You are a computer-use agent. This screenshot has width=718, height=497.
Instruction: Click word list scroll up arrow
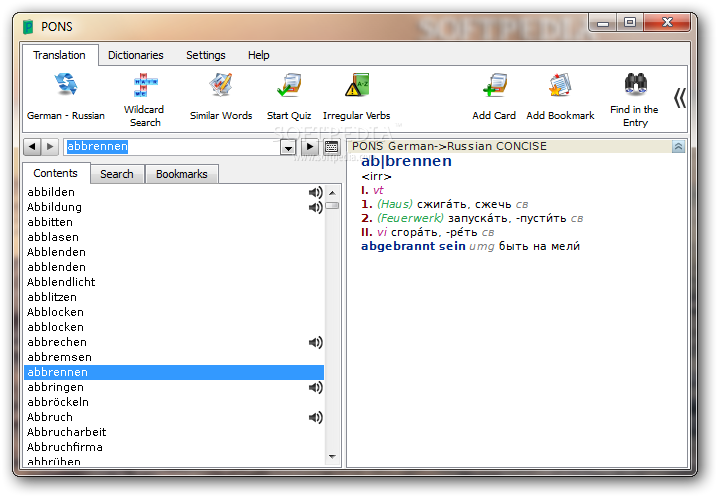(332, 193)
